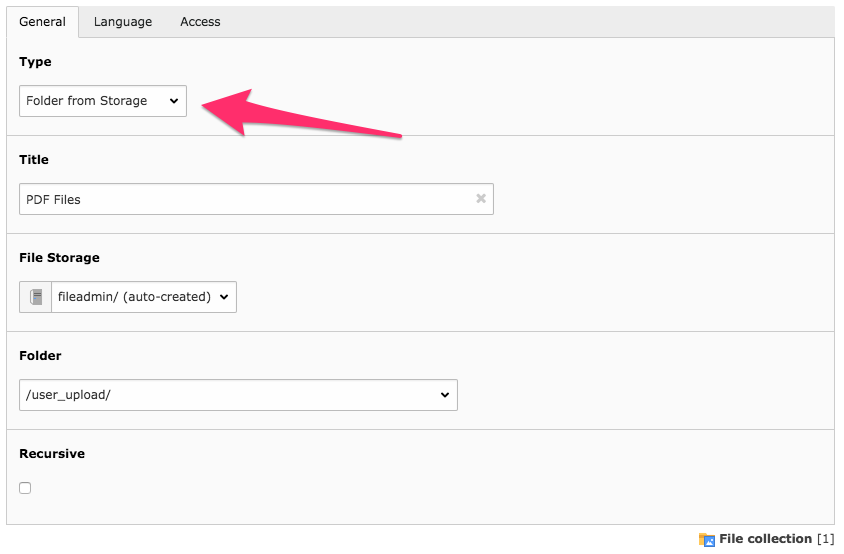Screen dimensions: 844x554
Task: Enable the Recursive checkbox
Action: point(25,488)
